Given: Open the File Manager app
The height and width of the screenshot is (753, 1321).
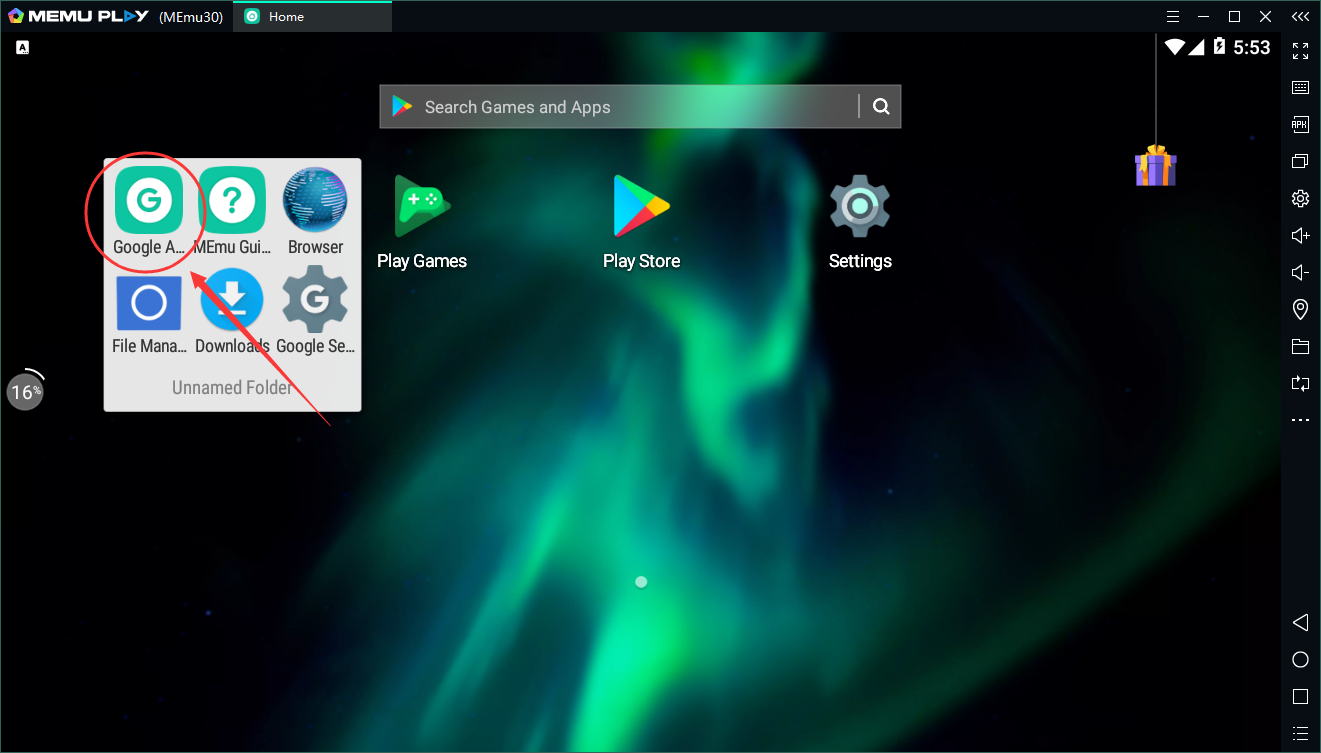Looking at the screenshot, I should pyautogui.click(x=148, y=303).
